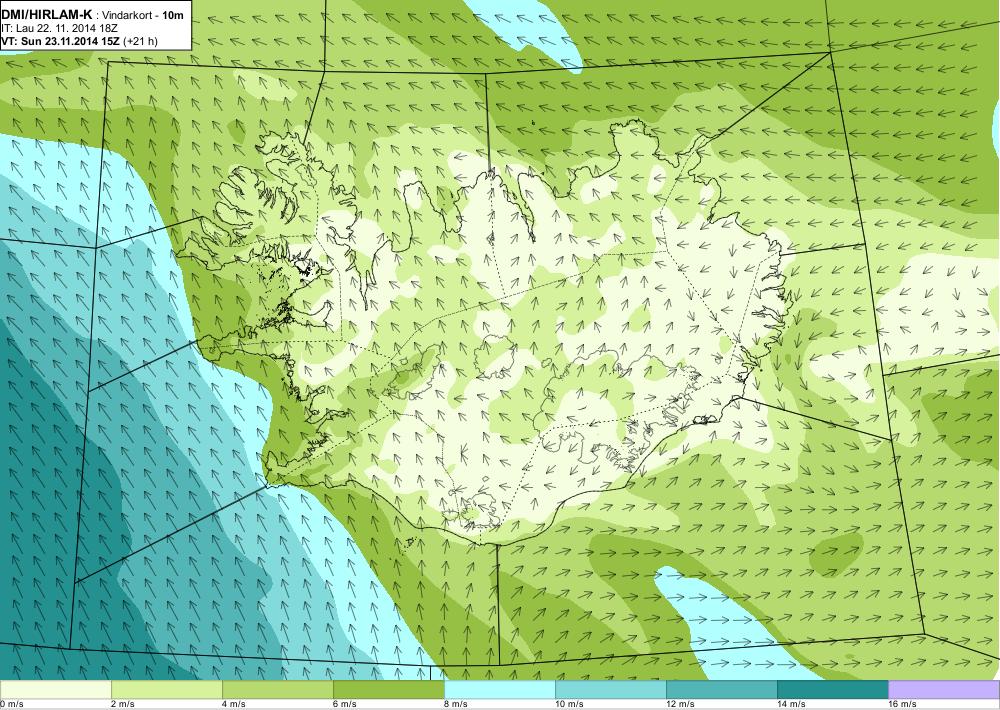Click the 'VT: Sun 23.11.2014 15Z' line

(x=61, y=41)
